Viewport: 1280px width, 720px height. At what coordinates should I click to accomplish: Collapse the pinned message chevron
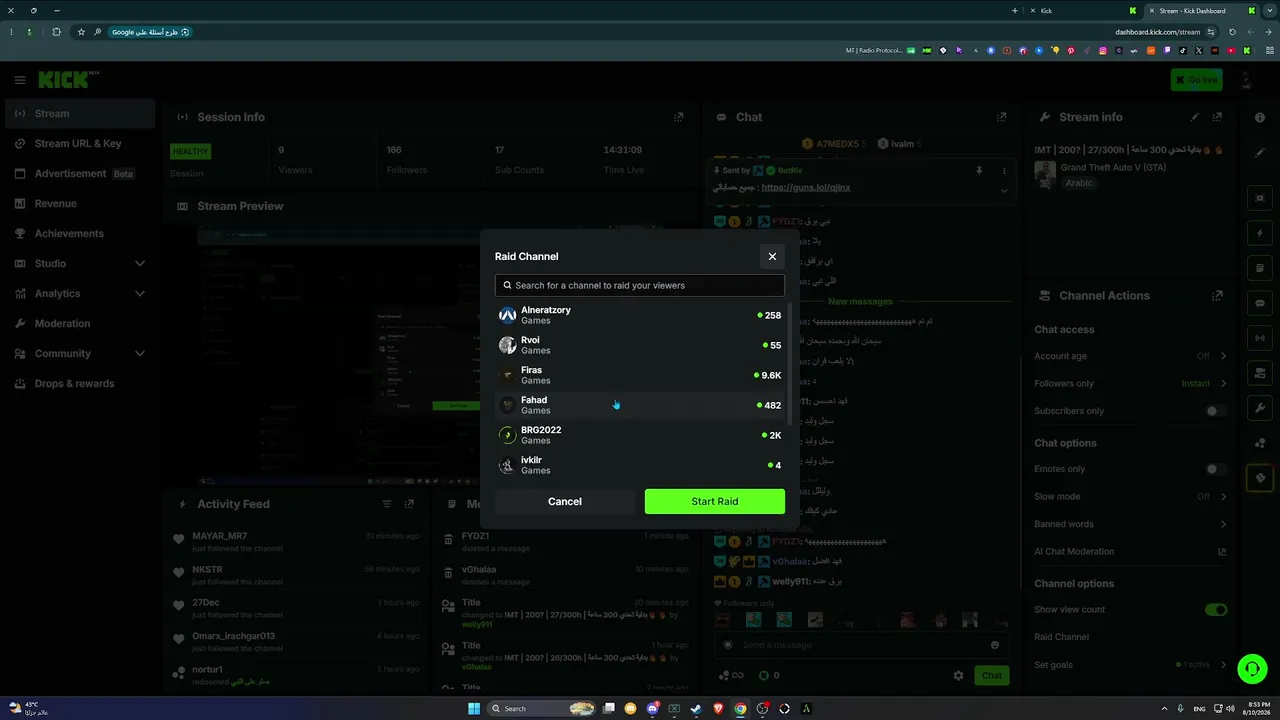click(x=1004, y=190)
